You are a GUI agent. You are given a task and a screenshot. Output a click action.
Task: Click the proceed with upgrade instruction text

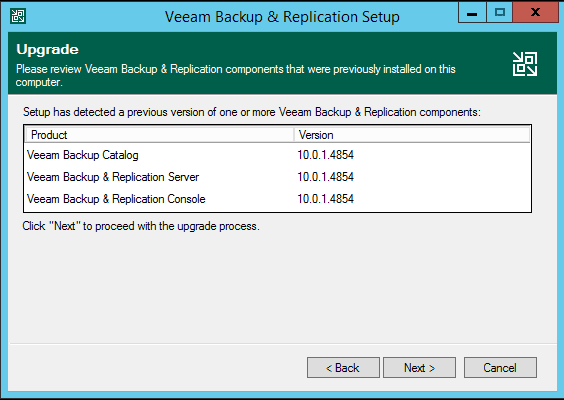[141, 226]
